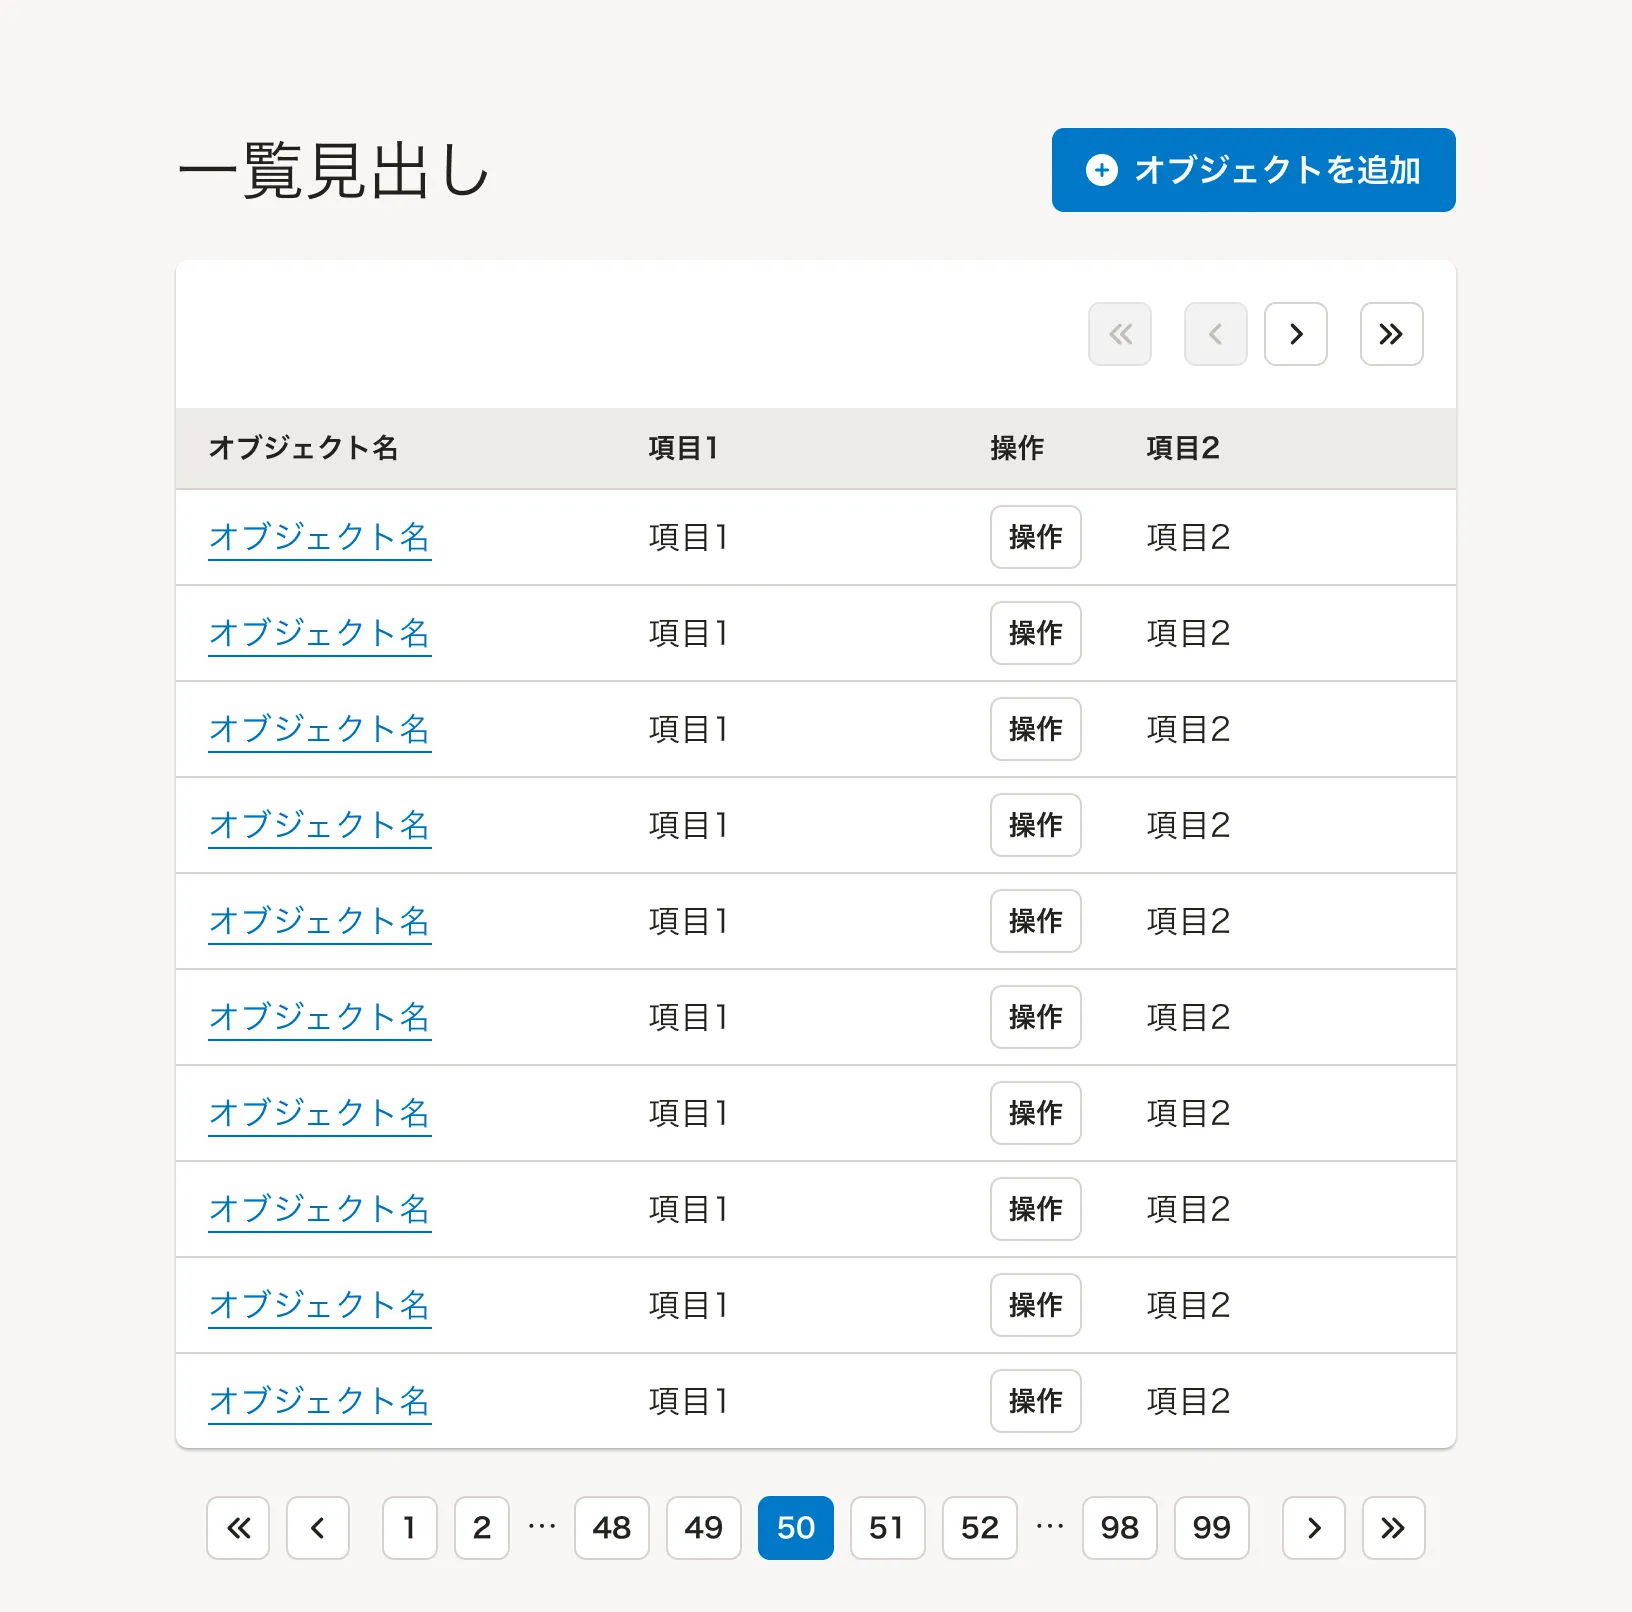Click the 操作 button in the fifth row
This screenshot has width=1632, height=1612.
[x=1035, y=921]
